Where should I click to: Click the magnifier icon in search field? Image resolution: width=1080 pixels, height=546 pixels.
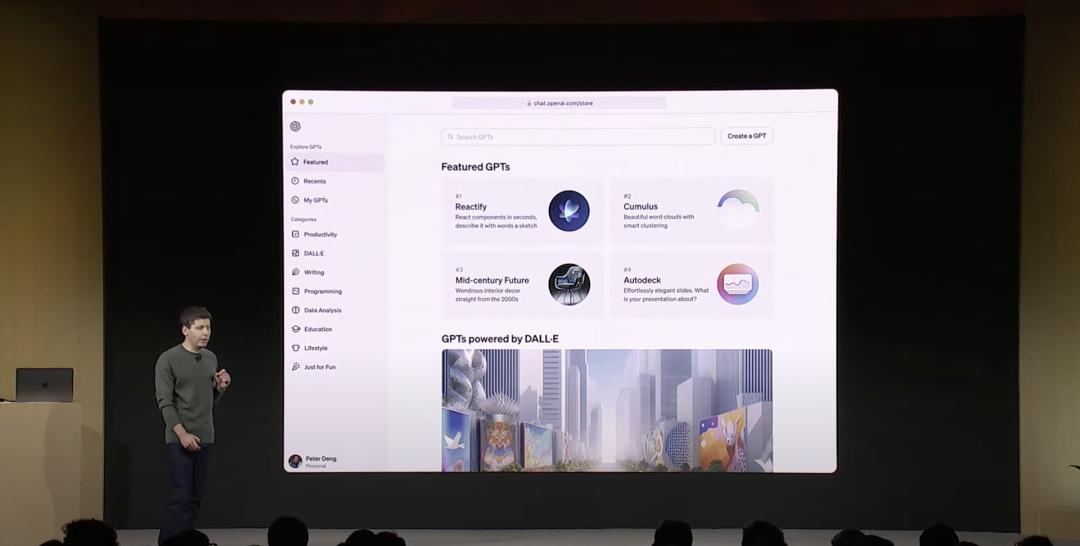(x=450, y=137)
